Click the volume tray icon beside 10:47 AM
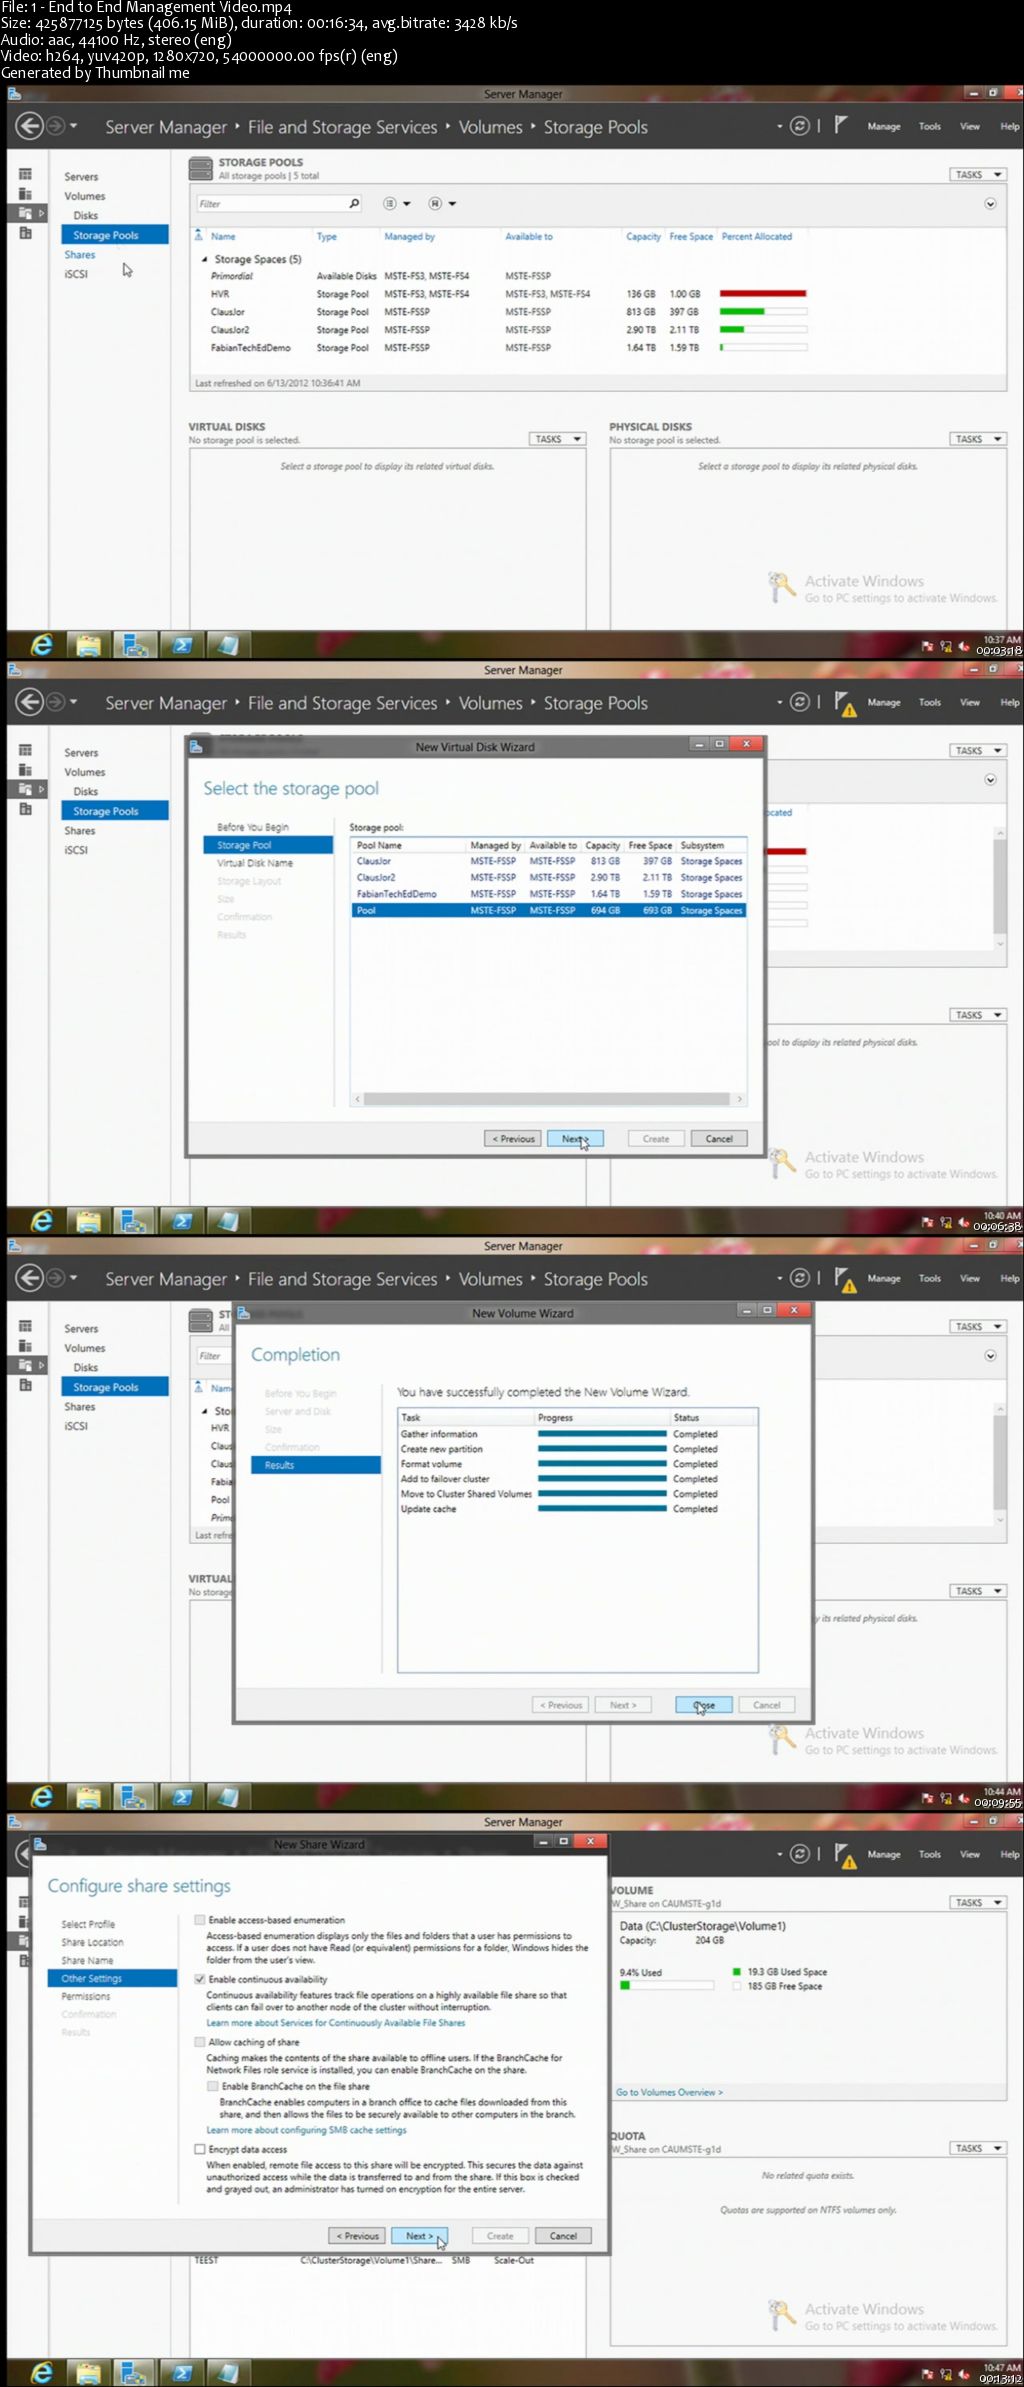Screen dimensions: 1024x2387 (x=964, y=2374)
